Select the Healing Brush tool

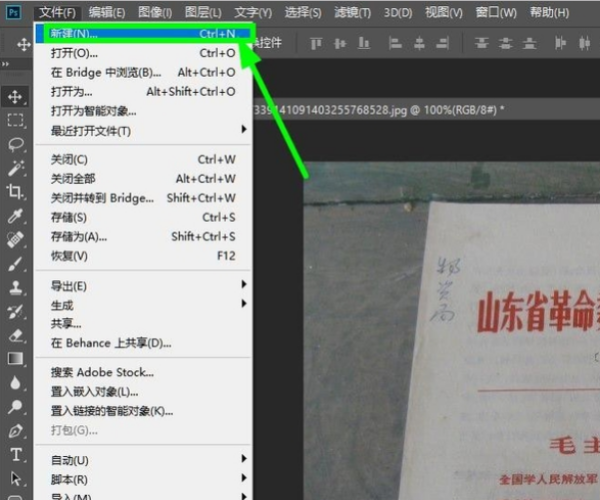click(x=15, y=240)
